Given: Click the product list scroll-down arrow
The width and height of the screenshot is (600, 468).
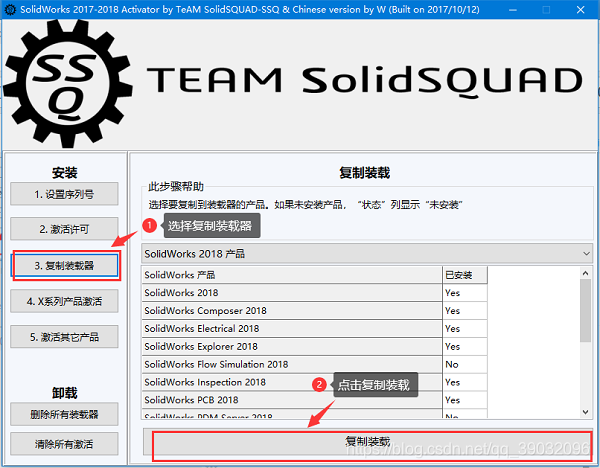Looking at the screenshot, I should pos(585,412).
